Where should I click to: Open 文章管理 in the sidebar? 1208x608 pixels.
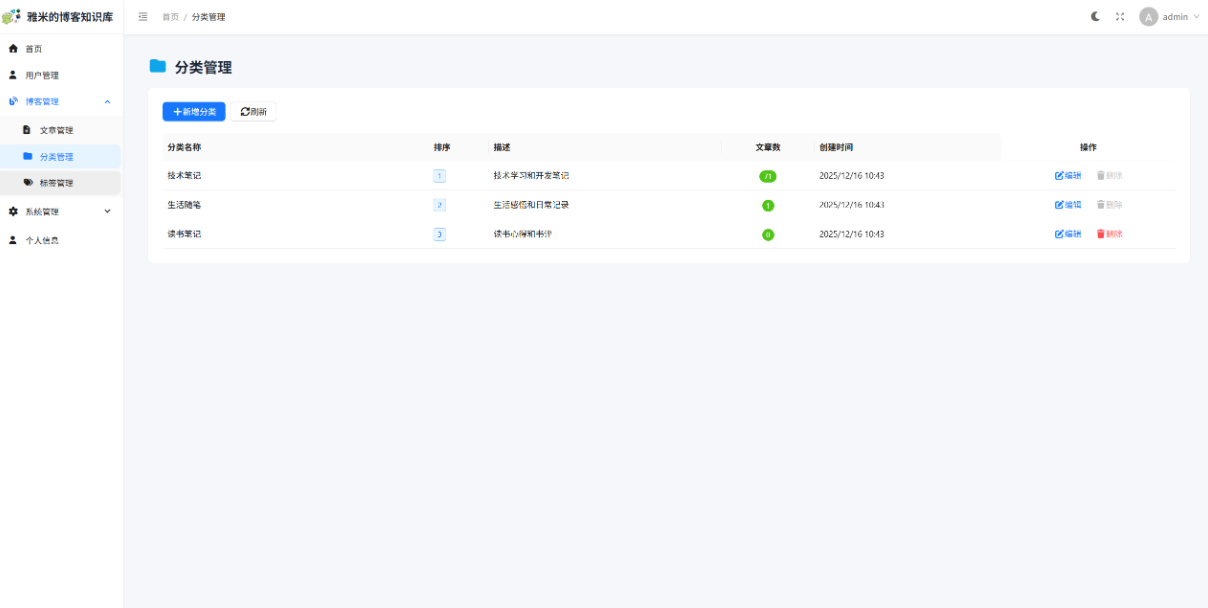[56, 130]
